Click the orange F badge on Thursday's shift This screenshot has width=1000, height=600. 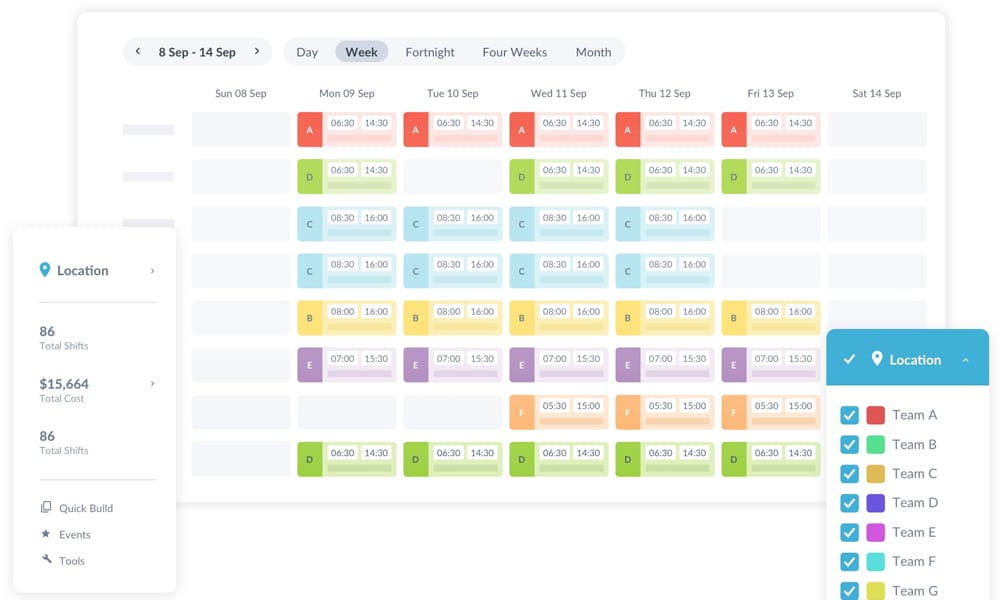click(x=627, y=411)
